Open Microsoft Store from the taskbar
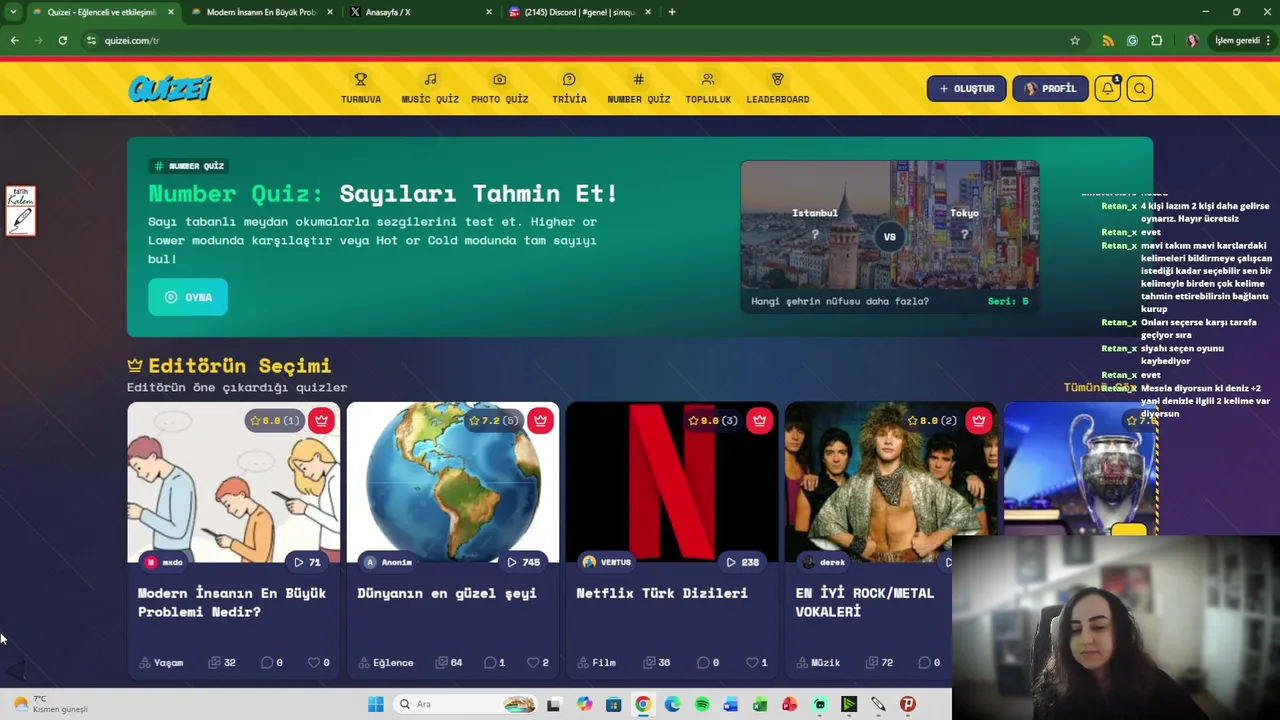The width and height of the screenshot is (1280, 720). pos(613,704)
